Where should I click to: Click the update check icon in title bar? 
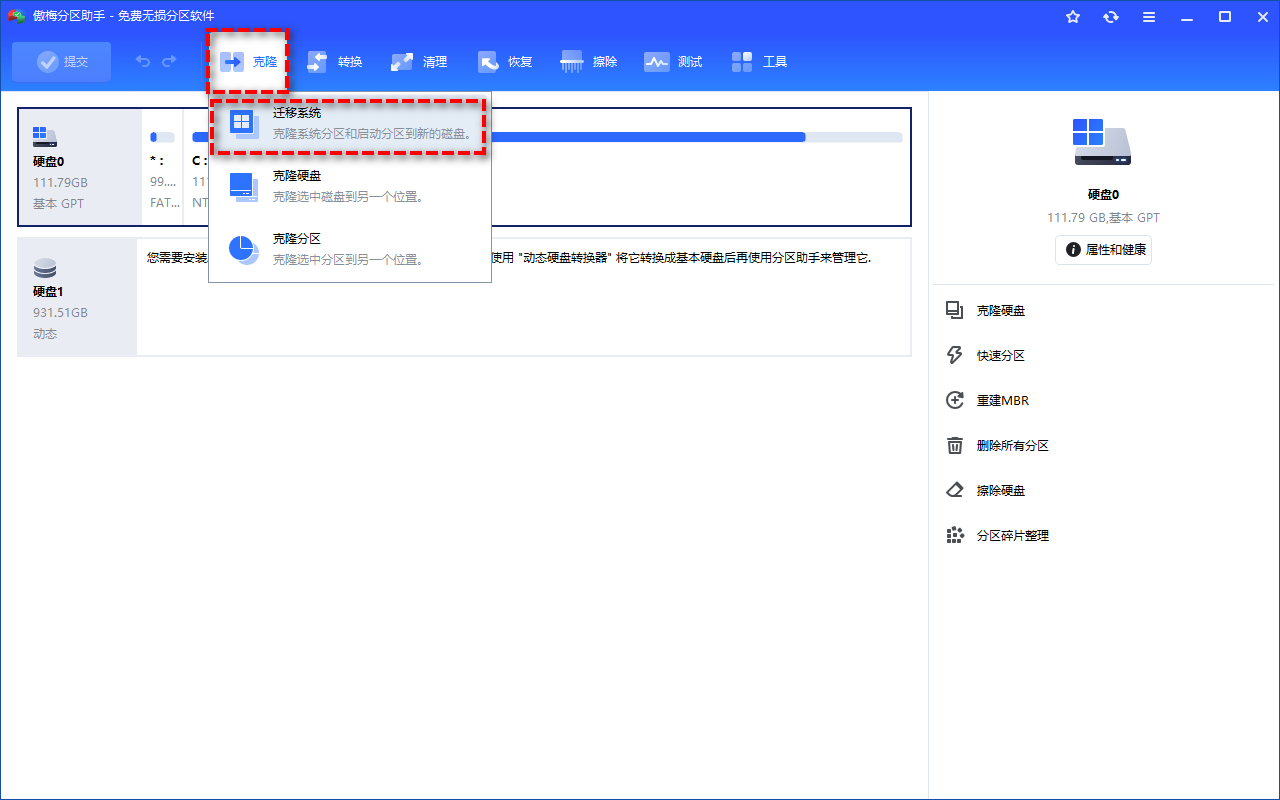click(x=1111, y=16)
